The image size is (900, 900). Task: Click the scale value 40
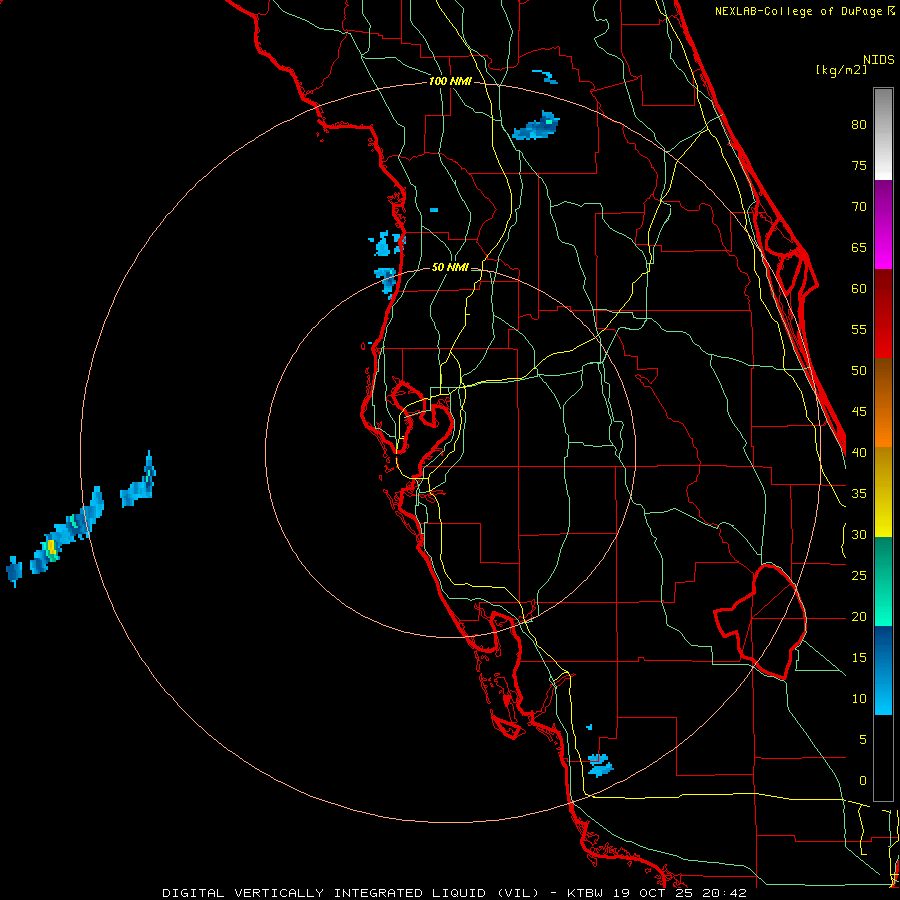click(x=859, y=453)
